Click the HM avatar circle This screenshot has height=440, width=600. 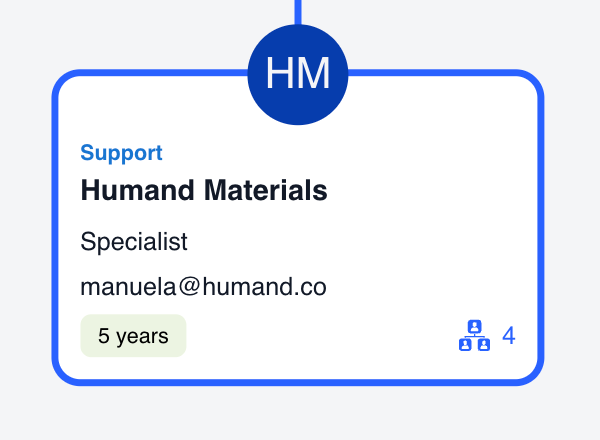click(298, 75)
